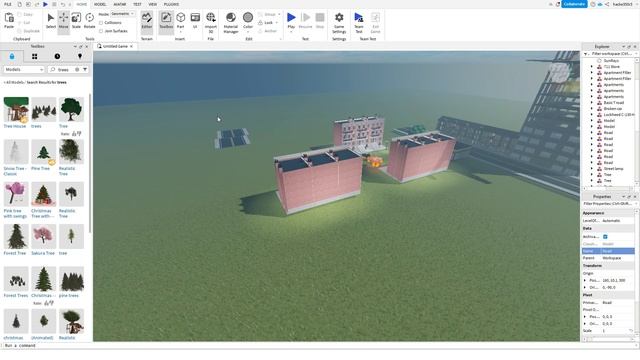Insert a new Part
The height and width of the screenshot is (360, 640).
point(180,21)
